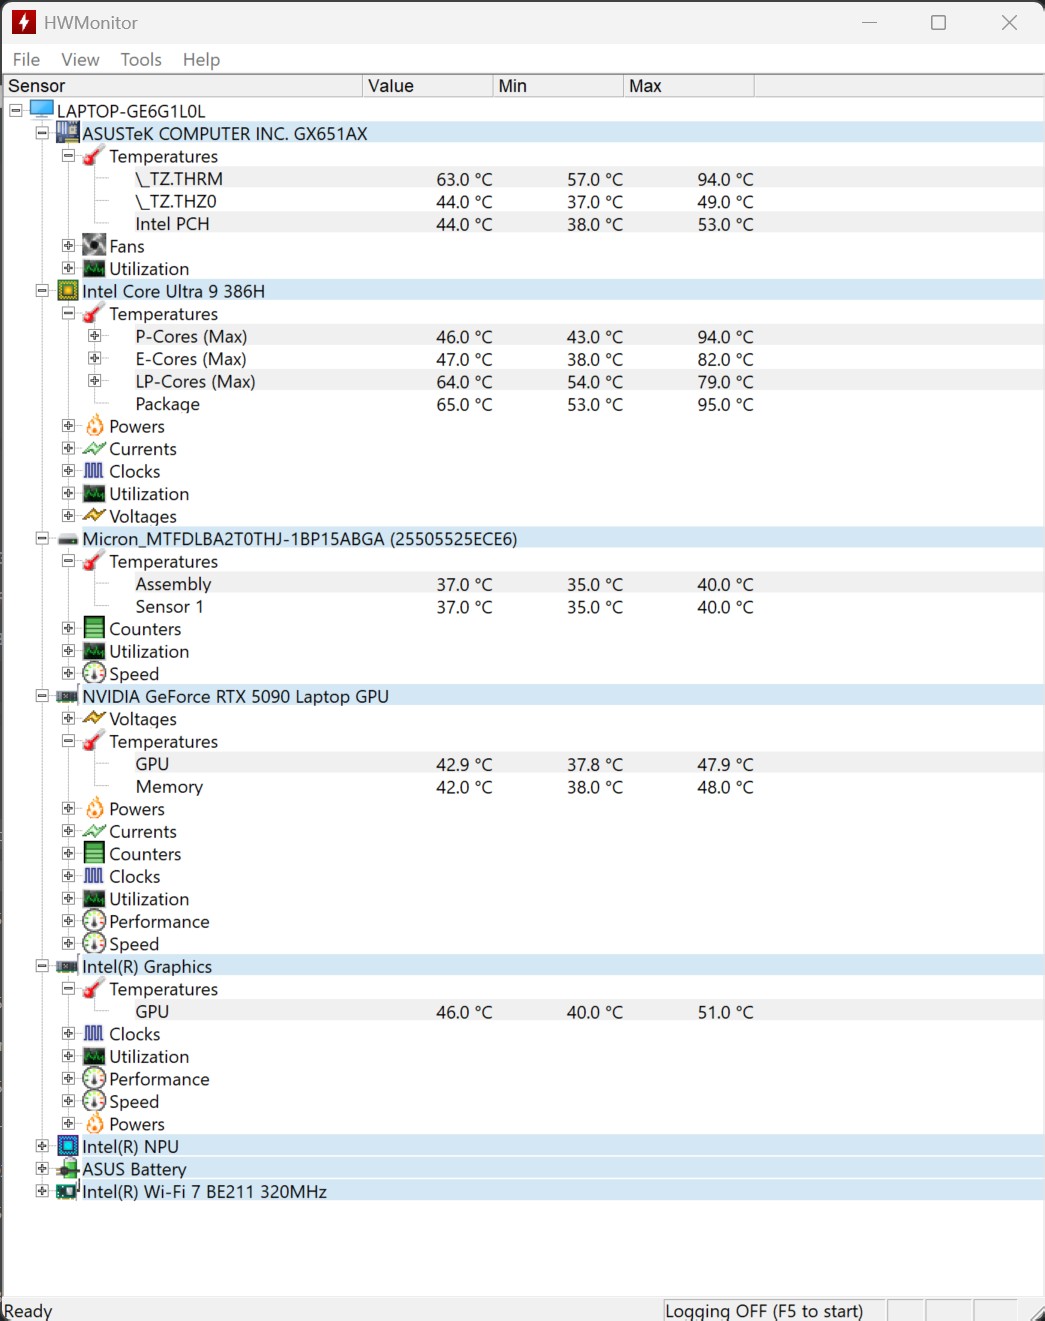
Task: Open the Tools menu
Action: click(141, 60)
